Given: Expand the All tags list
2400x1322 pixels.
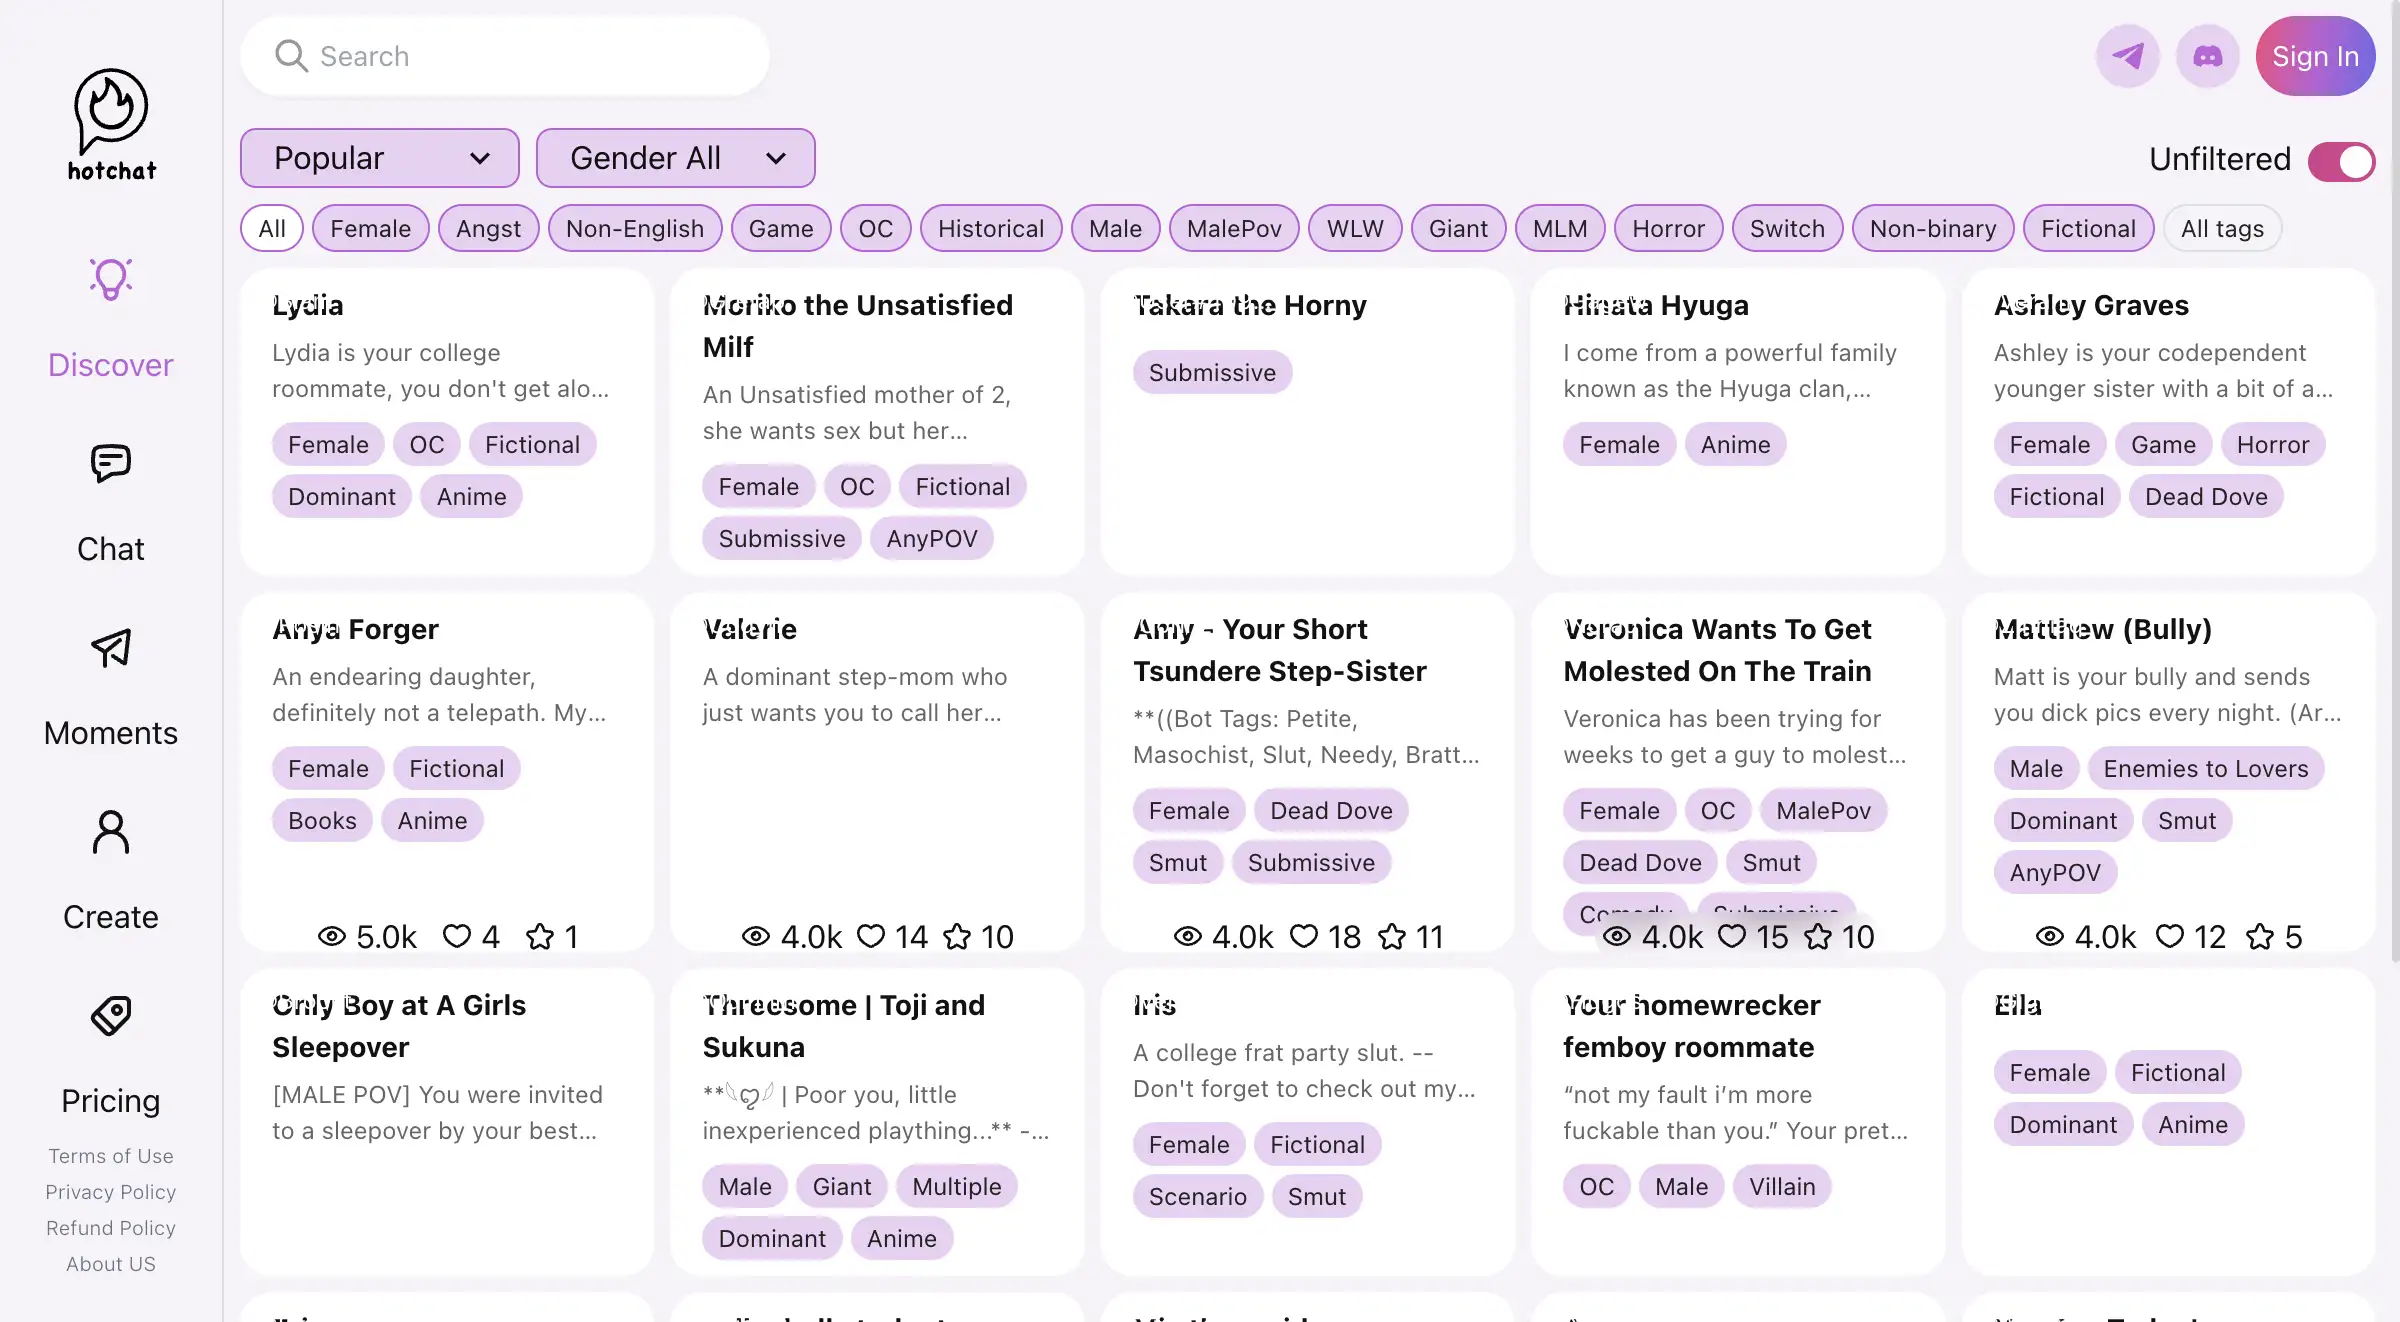Looking at the screenshot, I should [x=2222, y=228].
